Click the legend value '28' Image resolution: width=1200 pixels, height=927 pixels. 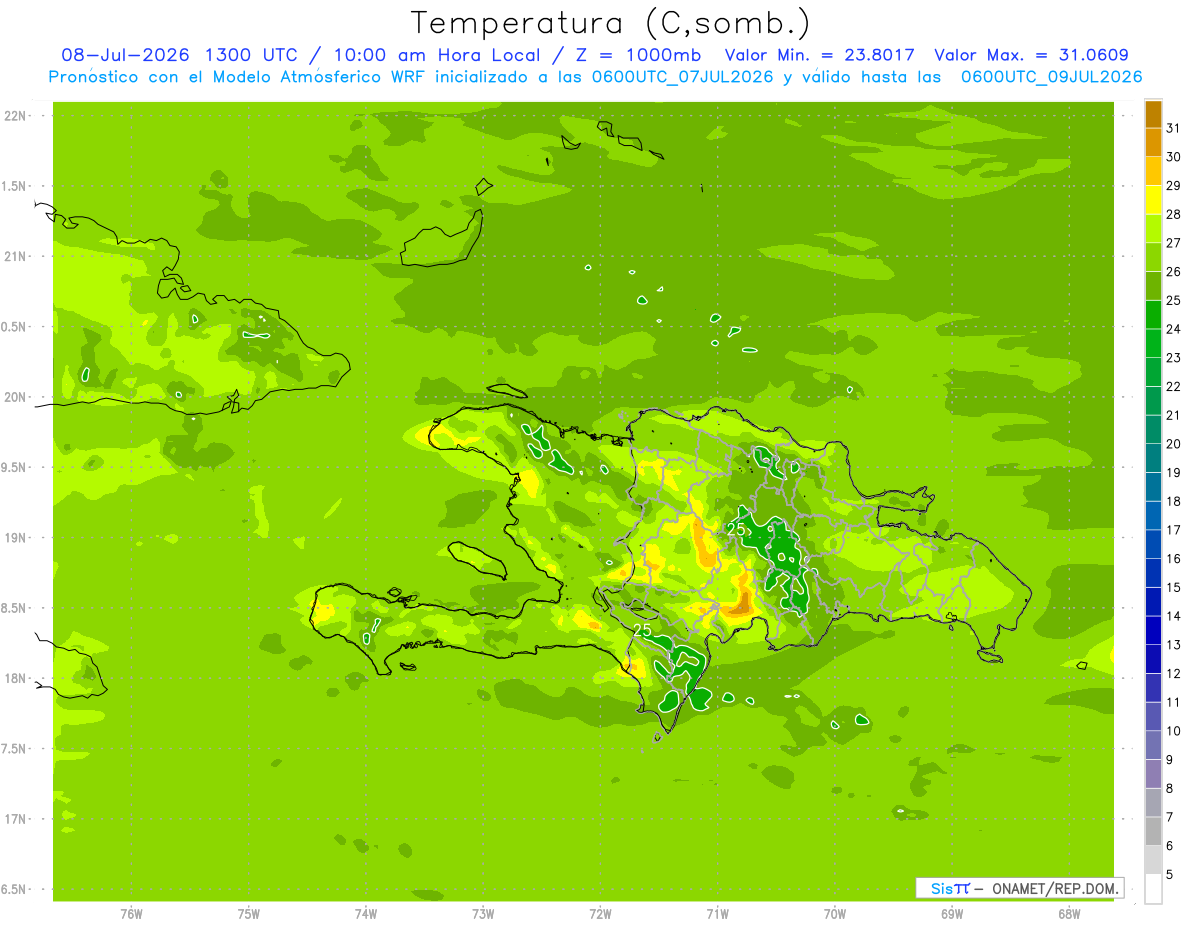click(x=1174, y=214)
